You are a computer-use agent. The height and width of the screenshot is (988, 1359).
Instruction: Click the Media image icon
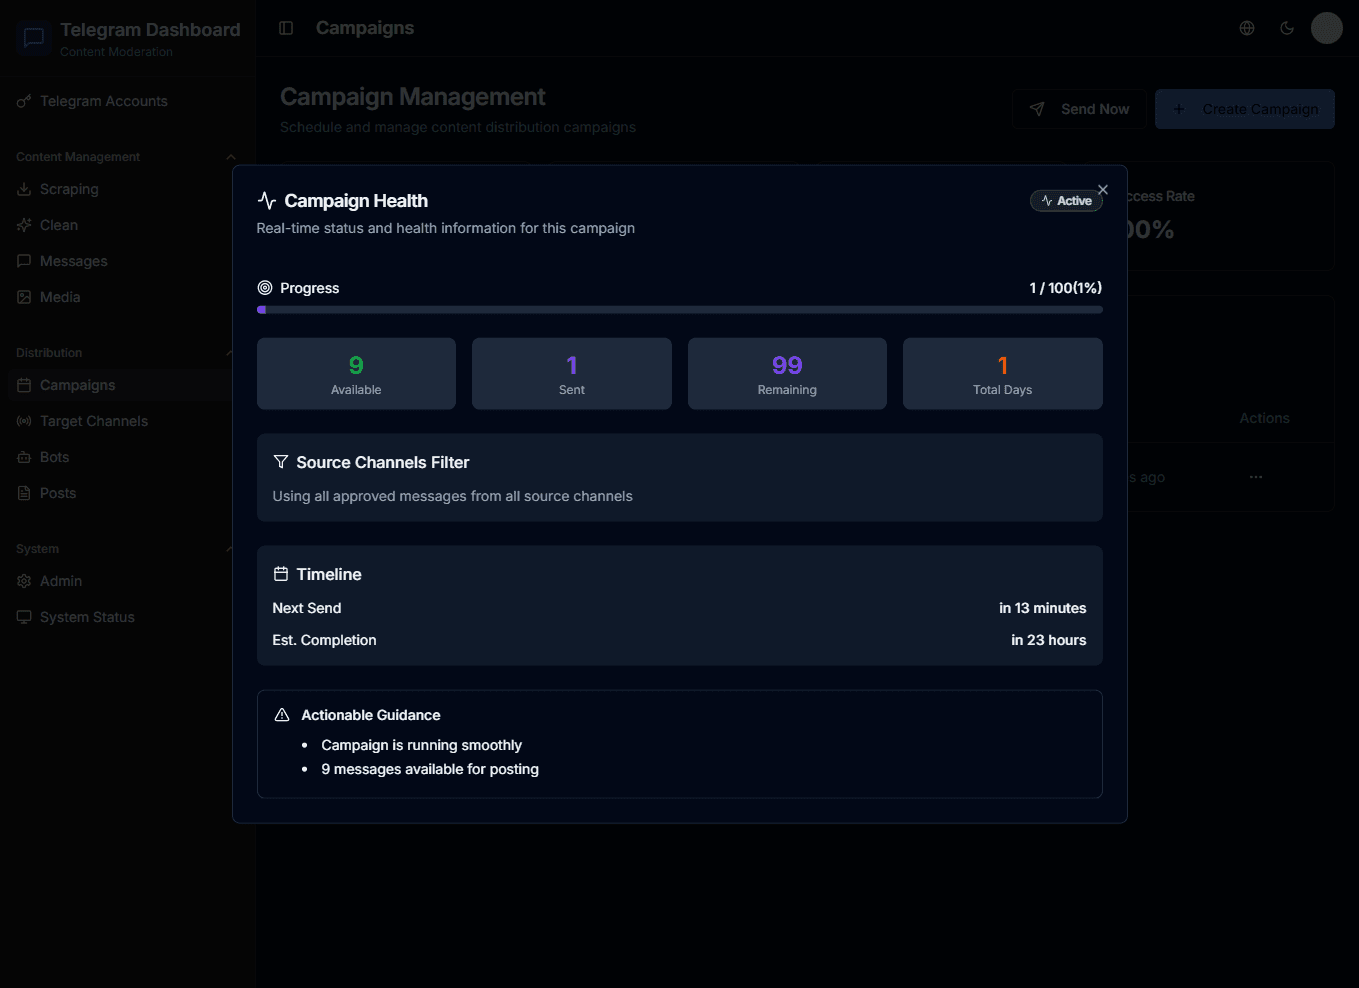pos(24,297)
